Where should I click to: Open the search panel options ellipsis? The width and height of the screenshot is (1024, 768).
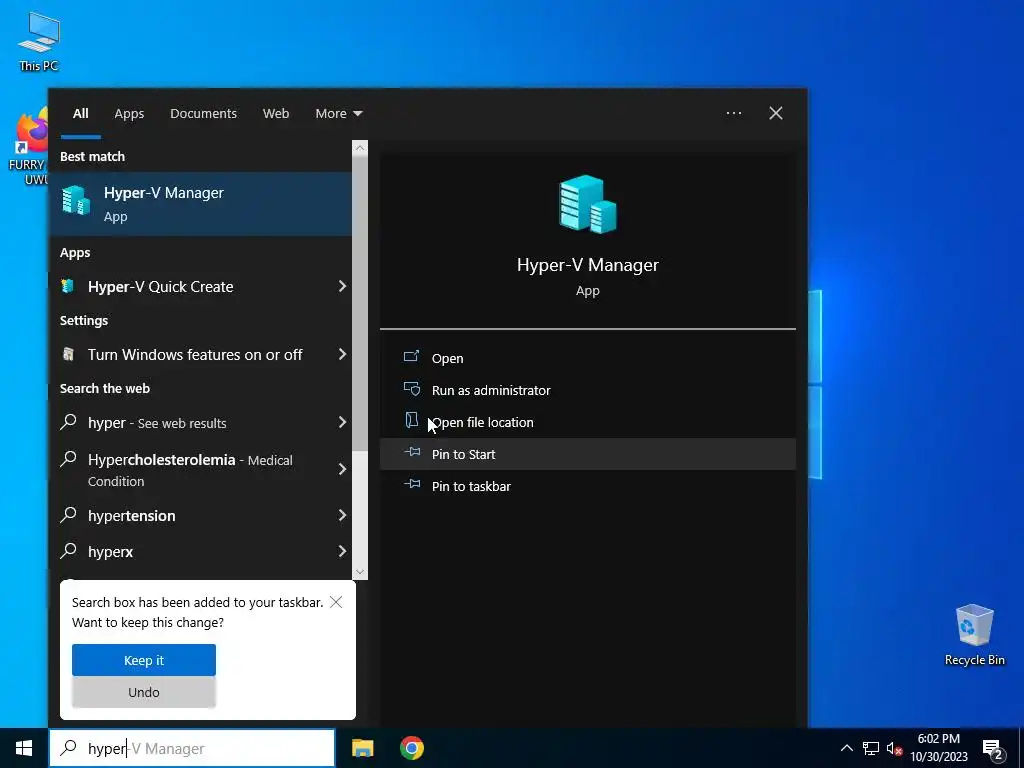point(733,113)
